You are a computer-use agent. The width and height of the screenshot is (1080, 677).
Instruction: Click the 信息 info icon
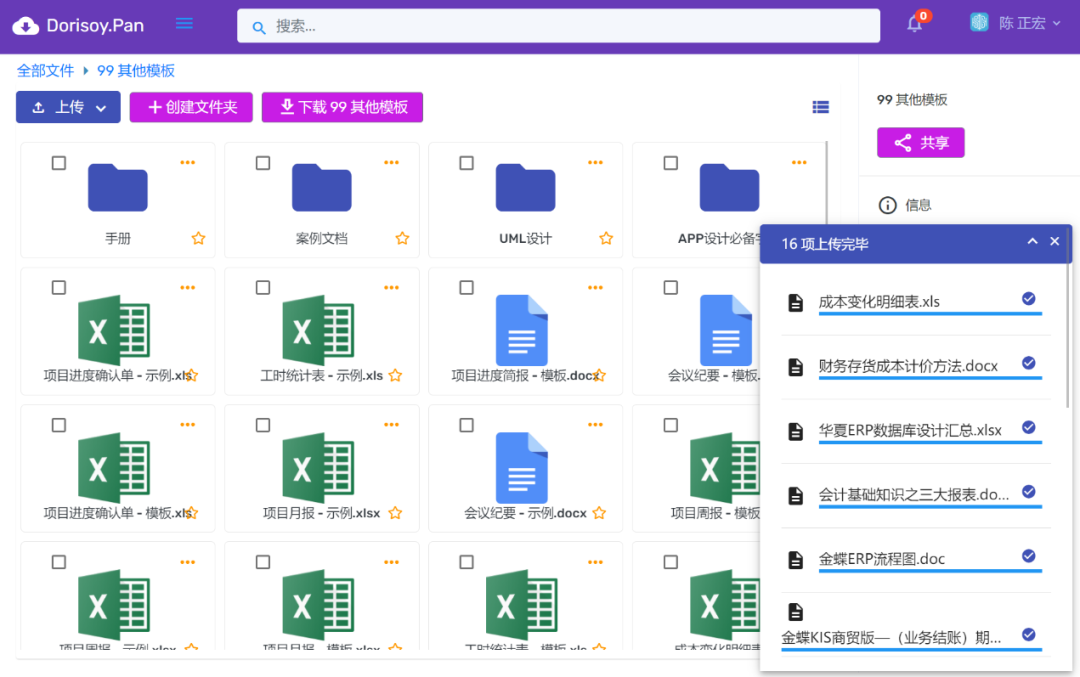[887, 205]
